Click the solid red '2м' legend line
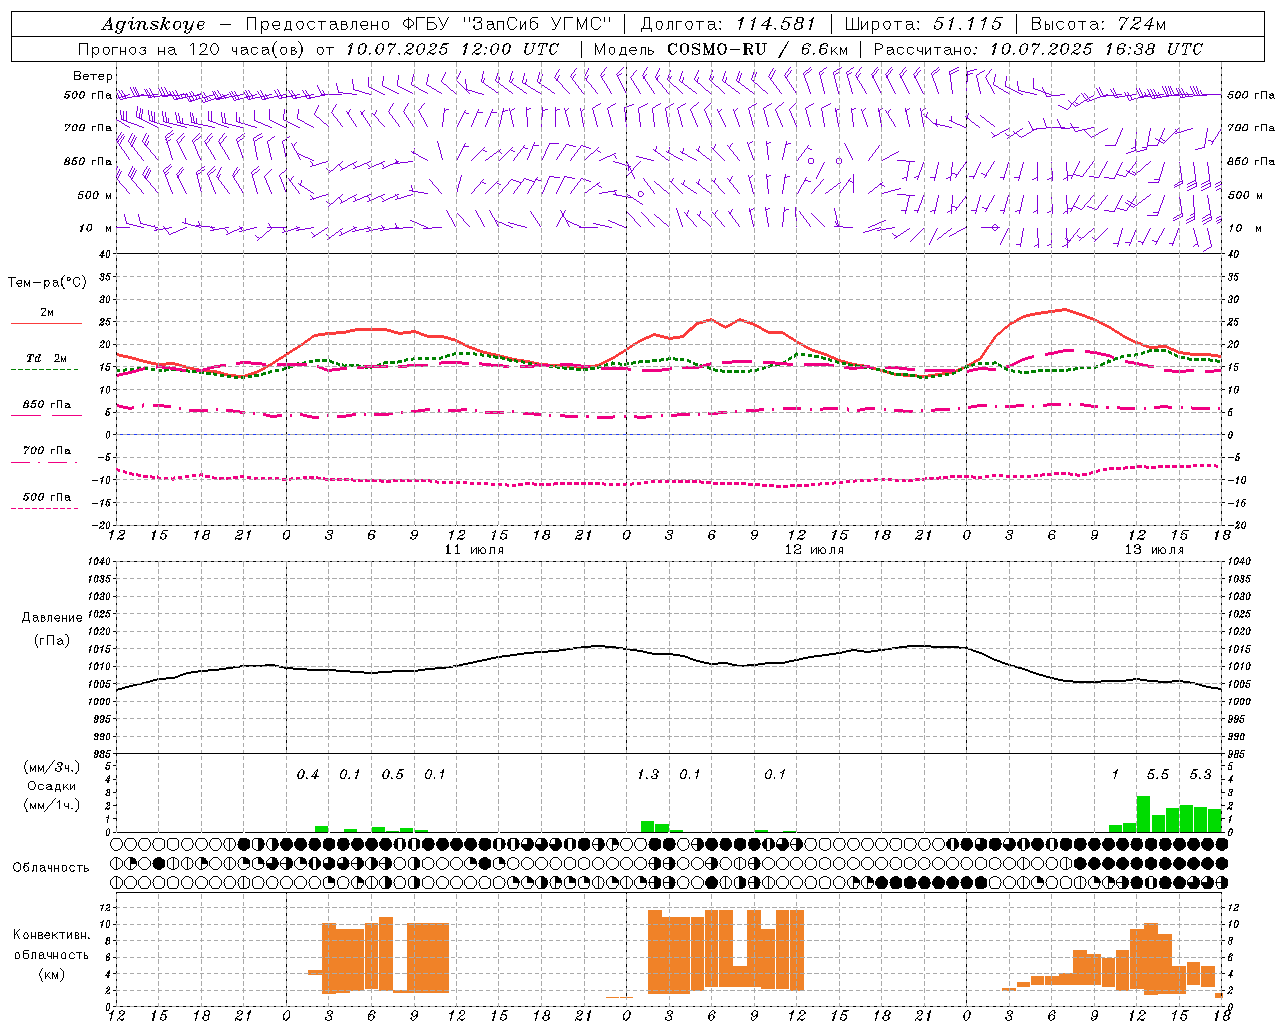 pos(47,323)
